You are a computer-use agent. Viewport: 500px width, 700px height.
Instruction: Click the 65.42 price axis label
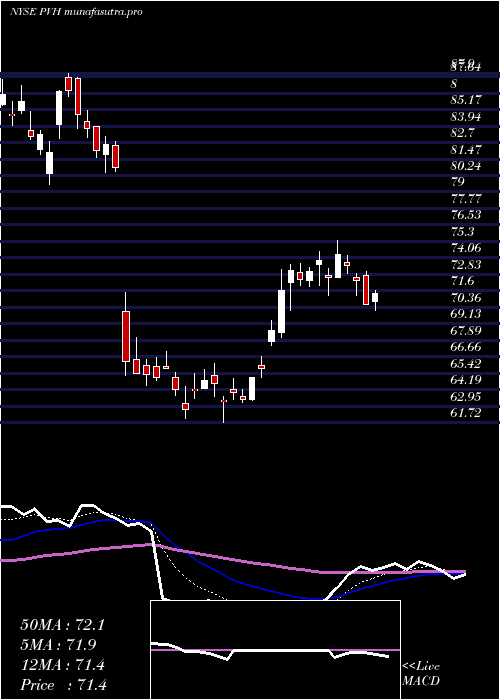tap(467, 363)
